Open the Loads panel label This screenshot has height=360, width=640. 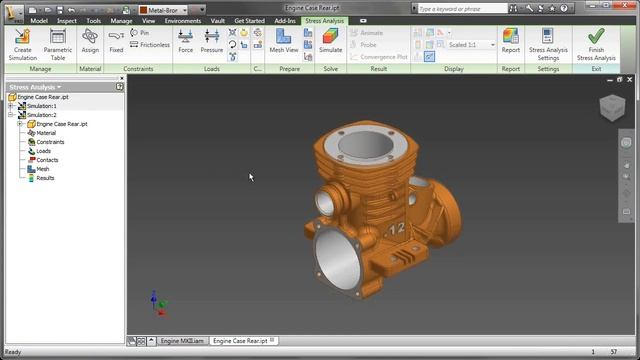[211, 69]
